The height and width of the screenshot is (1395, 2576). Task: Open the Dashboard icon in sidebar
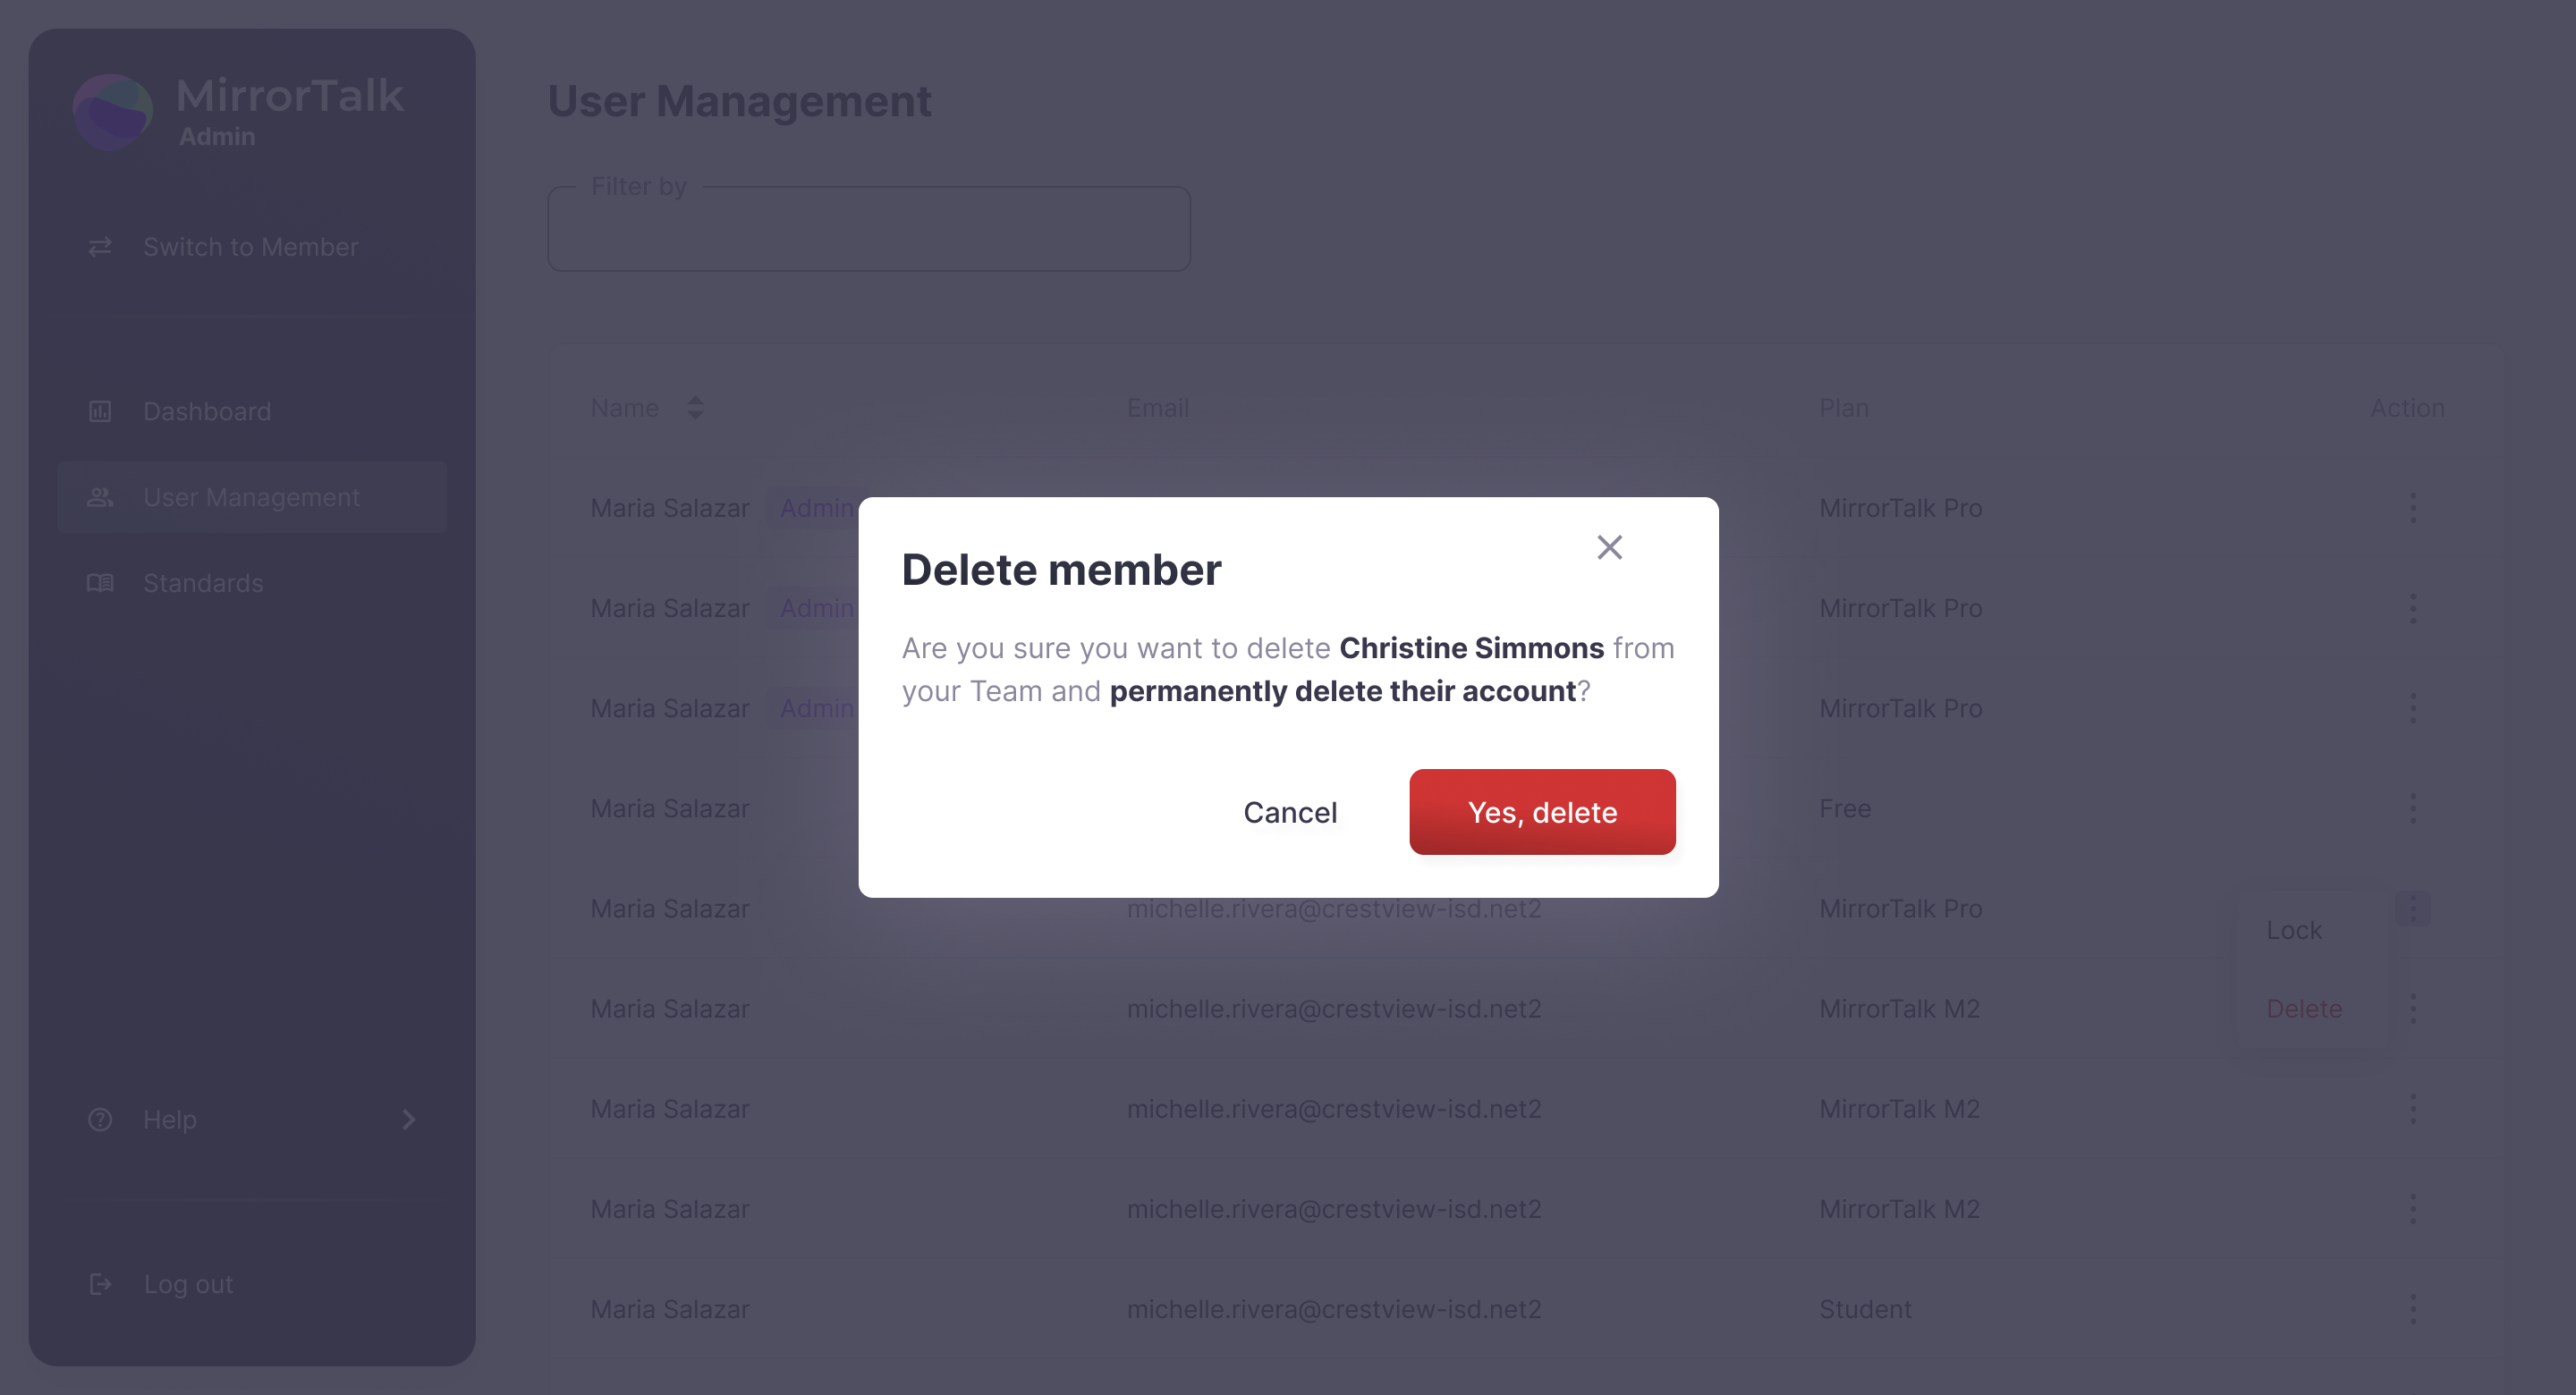click(100, 411)
